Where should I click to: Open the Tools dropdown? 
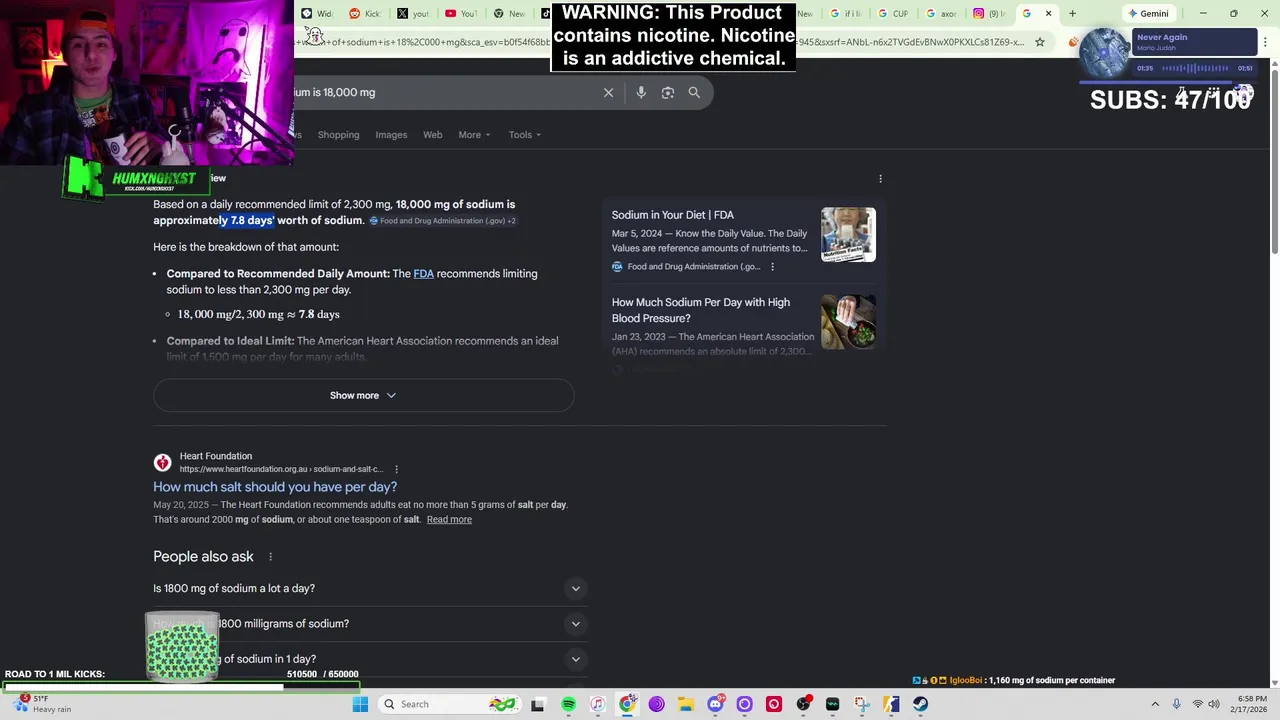(x=524, y=135)
